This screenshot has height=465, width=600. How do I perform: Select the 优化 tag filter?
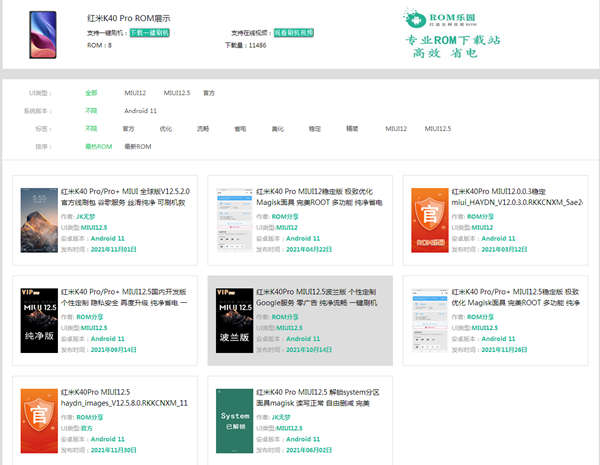point(165,128)
